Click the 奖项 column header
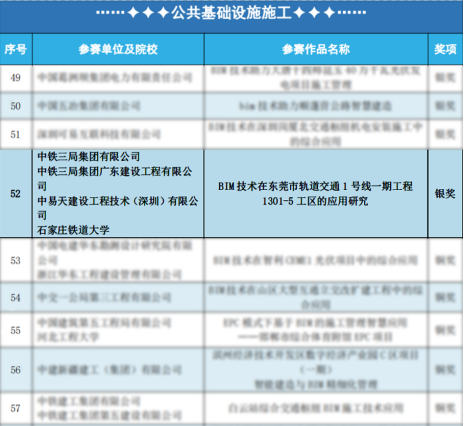The image size is (464, 426). [x=446, y=49]
